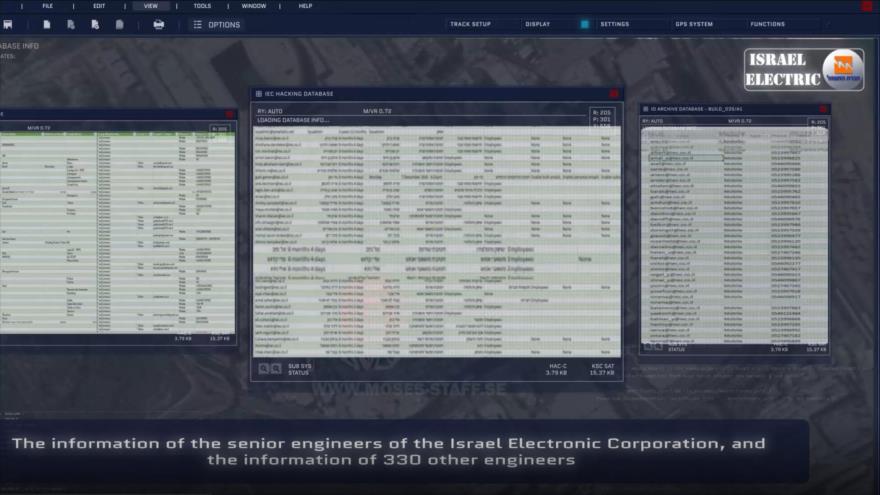Open SETTINGS in the top bar
Screen dimensions: 880x495
pyautogui.click(x=615, y=24)
